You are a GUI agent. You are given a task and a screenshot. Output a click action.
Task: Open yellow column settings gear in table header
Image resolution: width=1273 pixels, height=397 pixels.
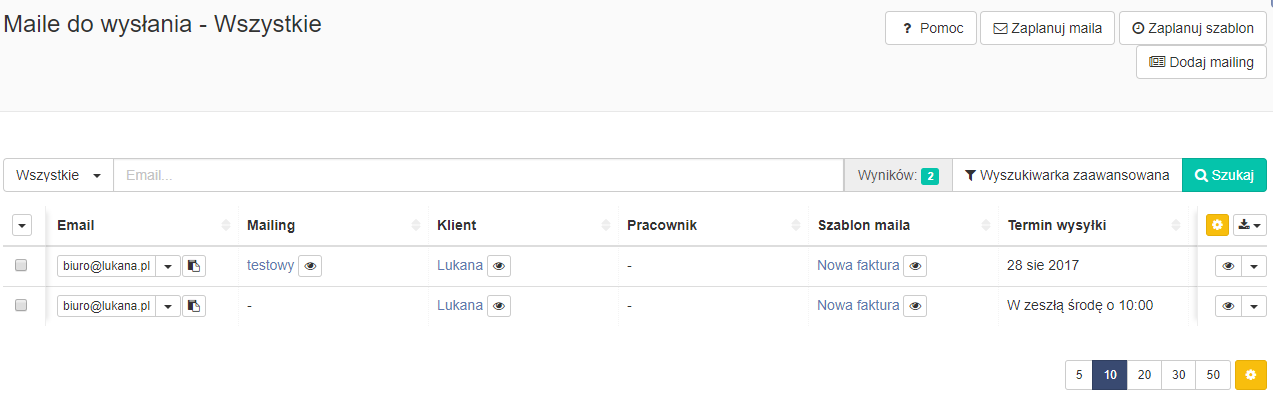click(x=1217, y=225)
